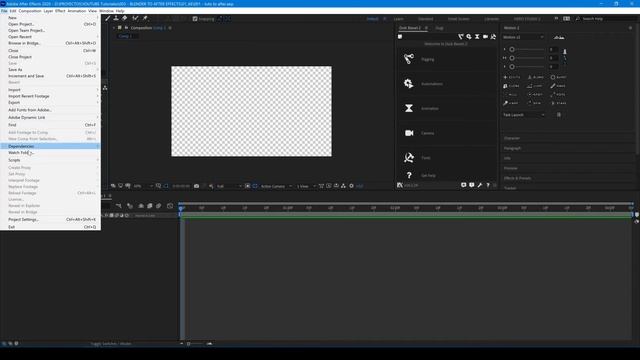Select the Roto Brush tool
The image size is (640, 360).
coord(135,18)
